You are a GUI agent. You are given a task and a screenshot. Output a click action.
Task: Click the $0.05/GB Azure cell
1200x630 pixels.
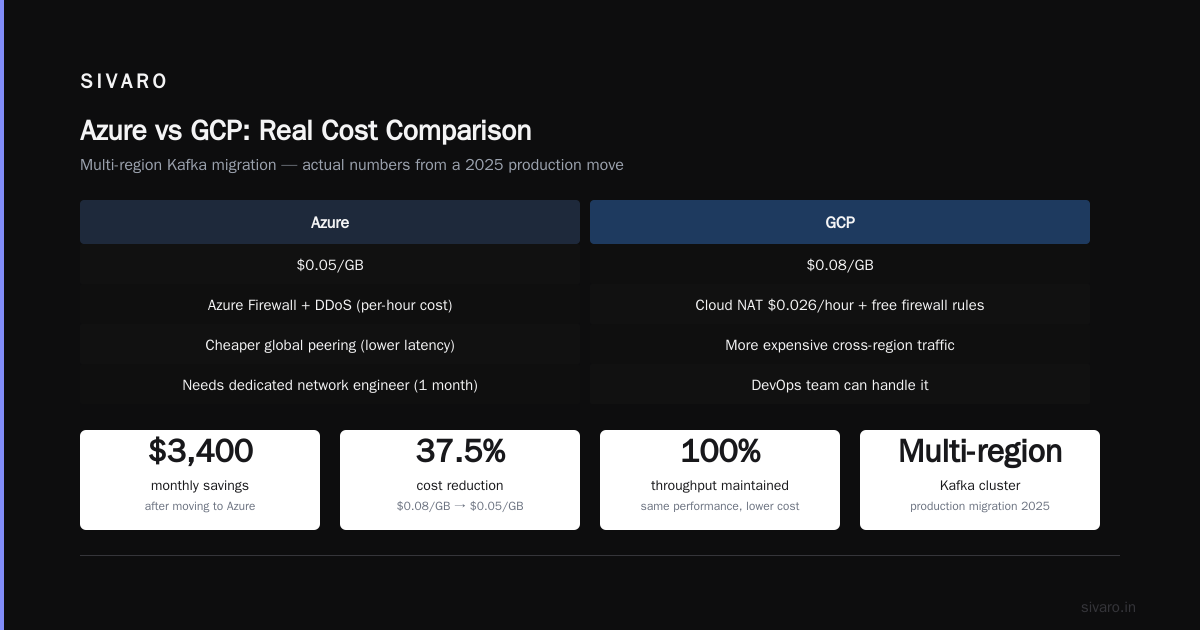click(x=330, y=265)
